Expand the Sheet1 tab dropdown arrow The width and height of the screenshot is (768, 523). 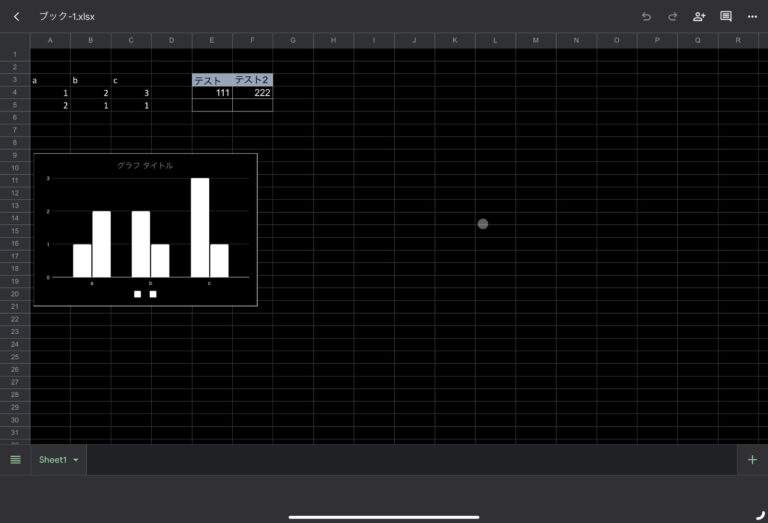coord(76,460)
